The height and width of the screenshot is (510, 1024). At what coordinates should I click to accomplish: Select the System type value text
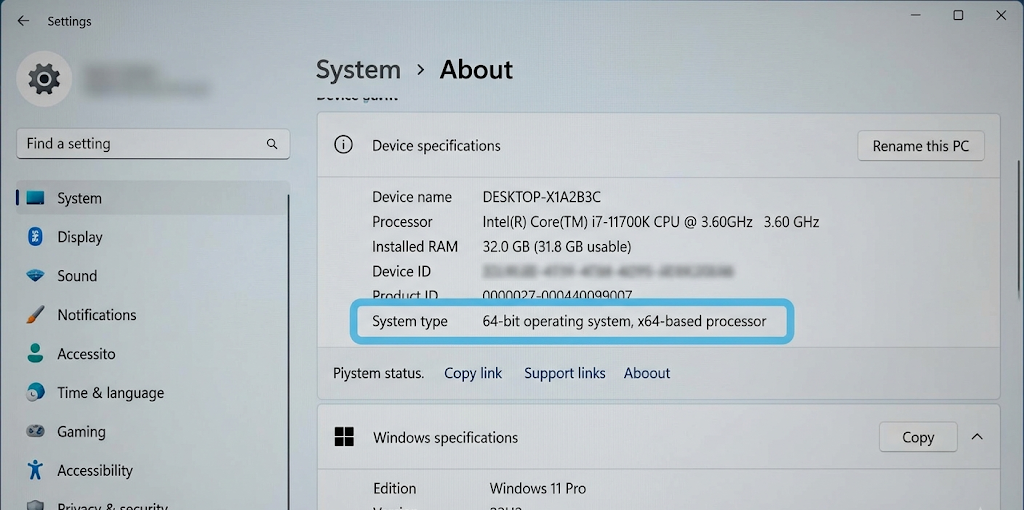(624, 321)
